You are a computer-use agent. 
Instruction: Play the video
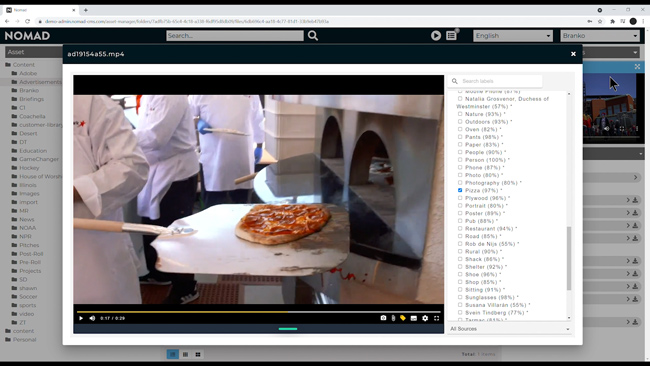click(x=81, y=318)
